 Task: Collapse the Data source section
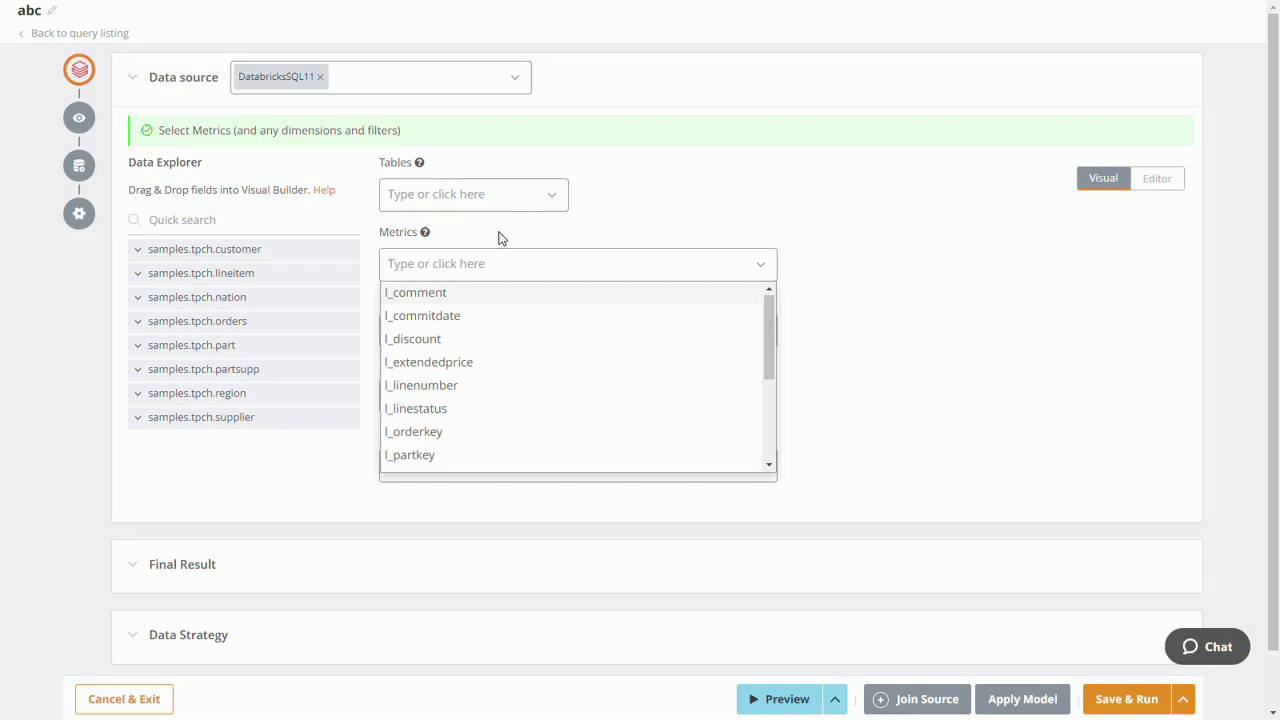click(x=133, y=77)
